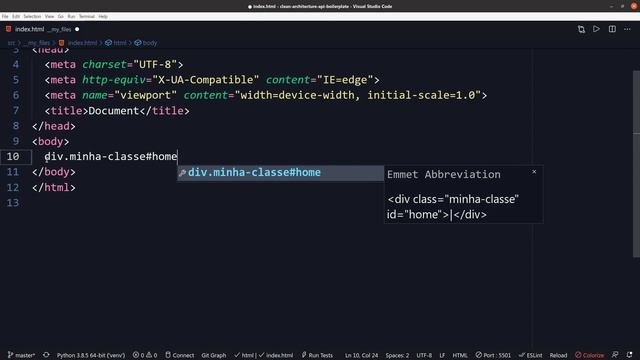
Task: Change language mode HTML
Action: [x=460, y=355]
